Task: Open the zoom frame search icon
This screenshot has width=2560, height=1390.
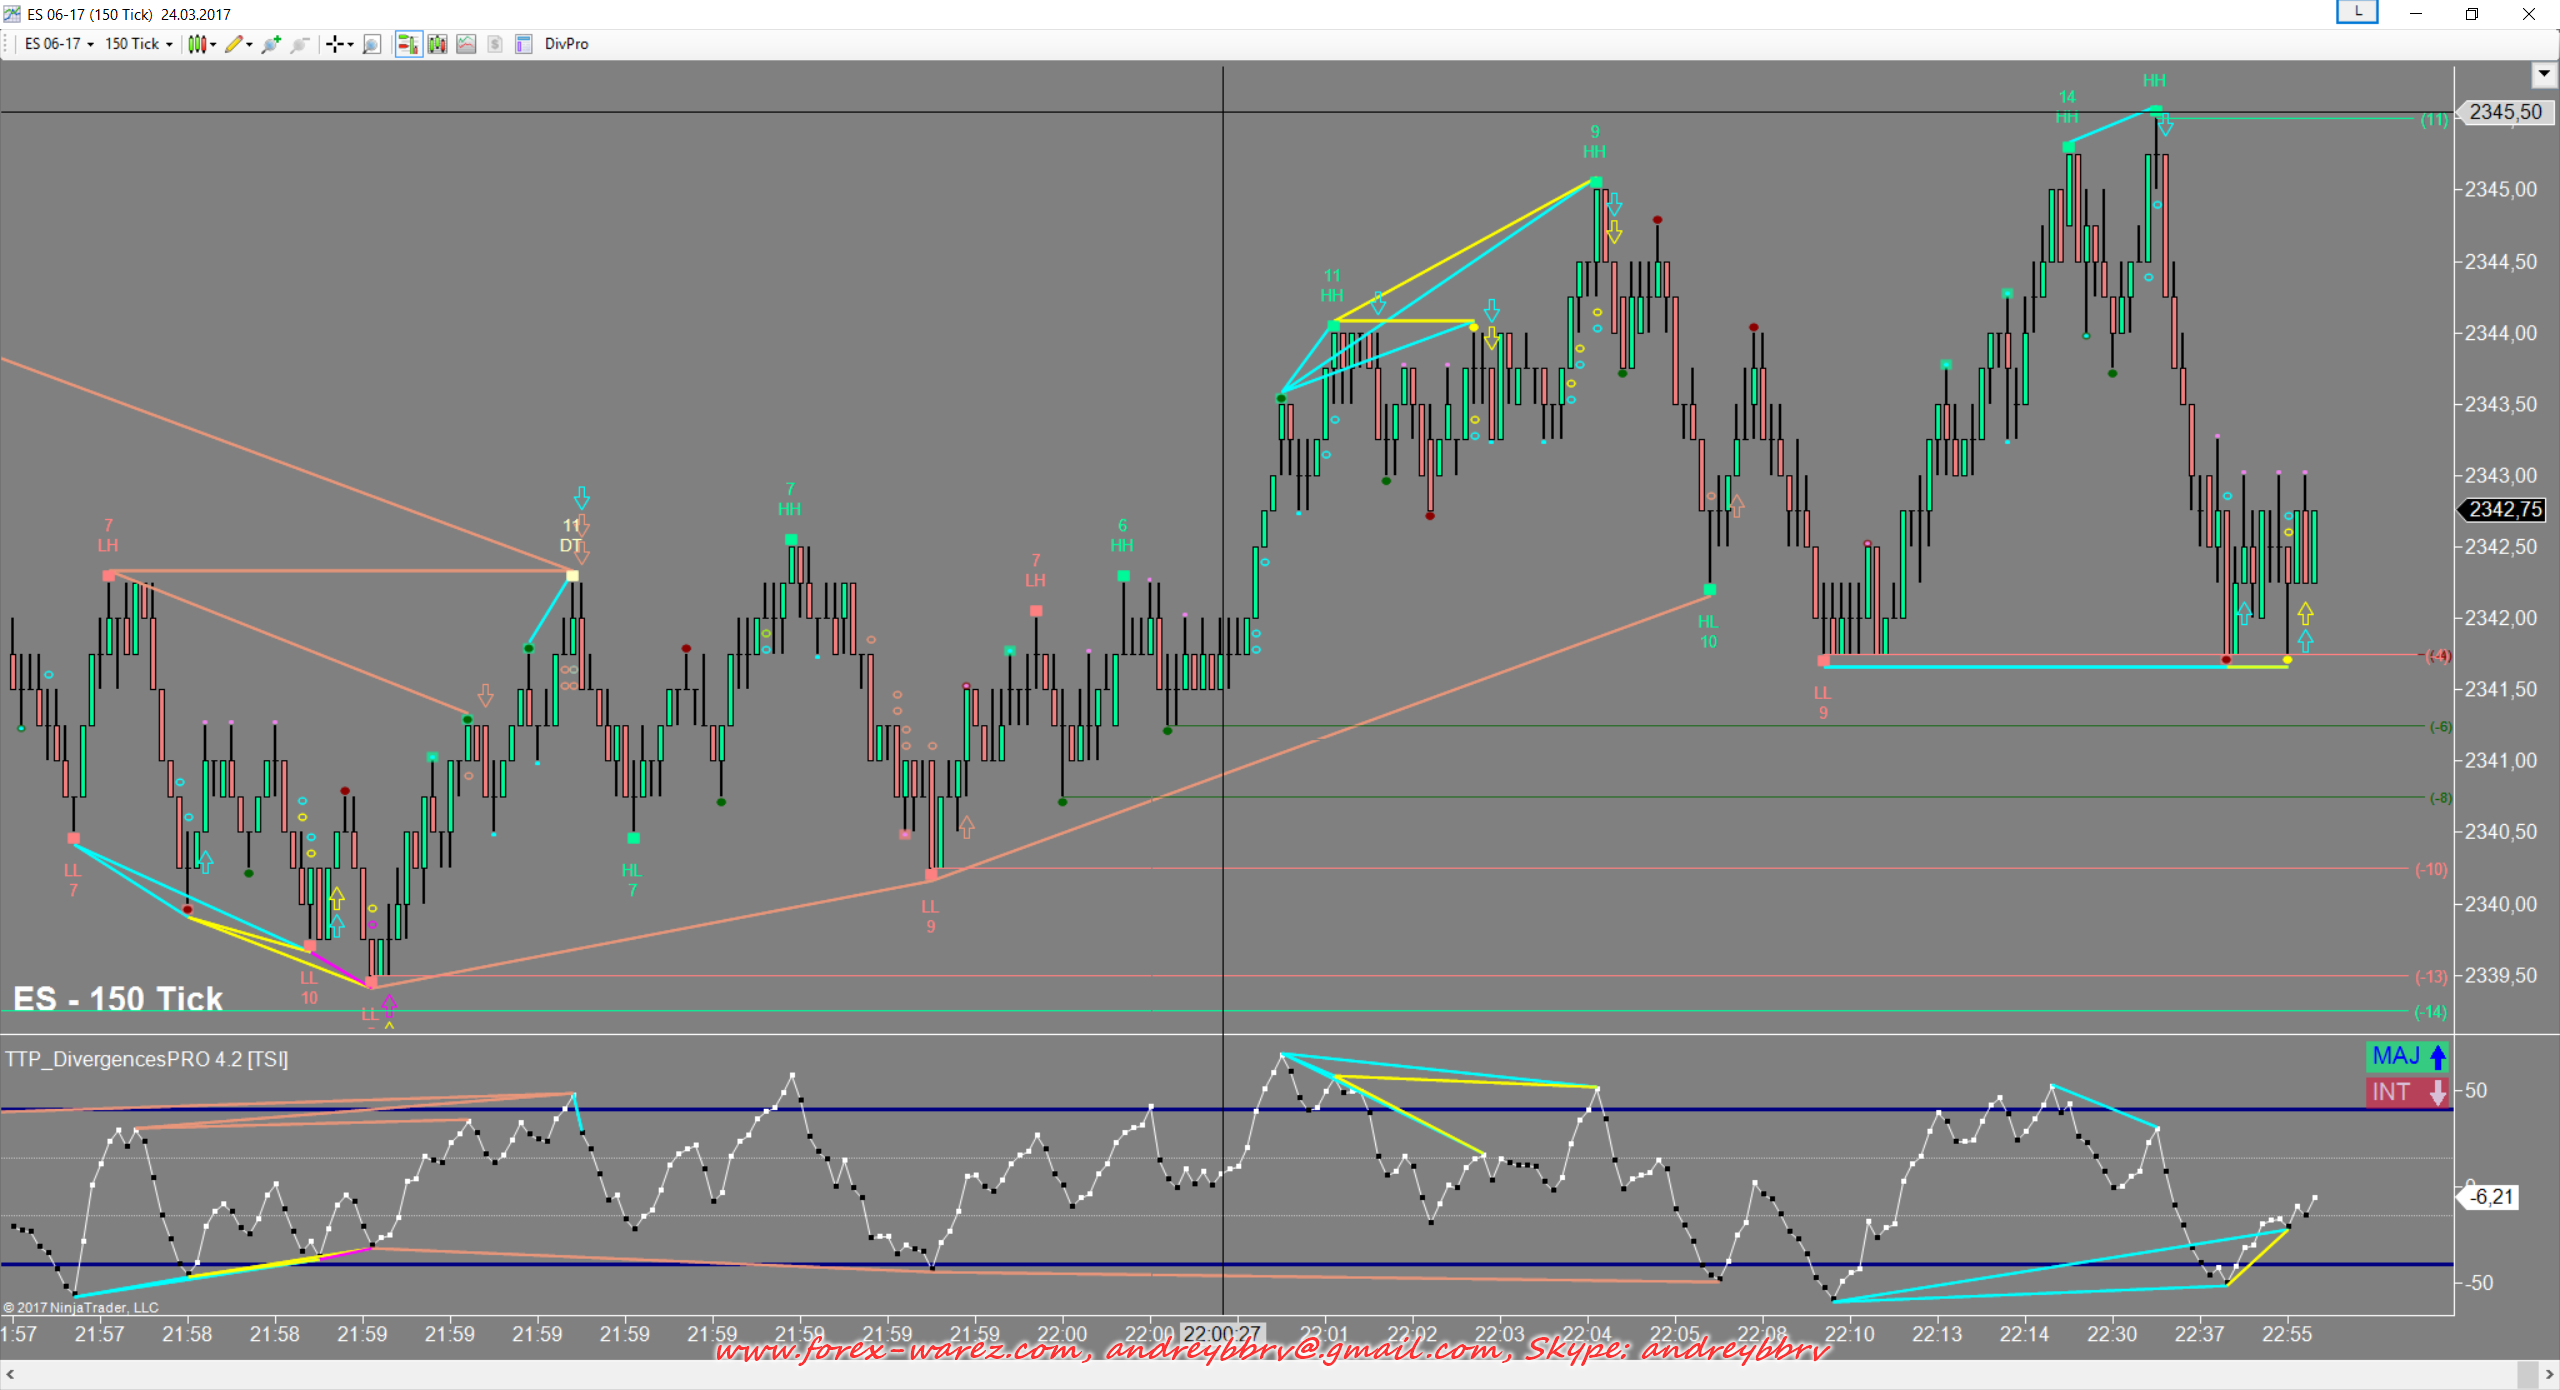Action: (372, 44)
